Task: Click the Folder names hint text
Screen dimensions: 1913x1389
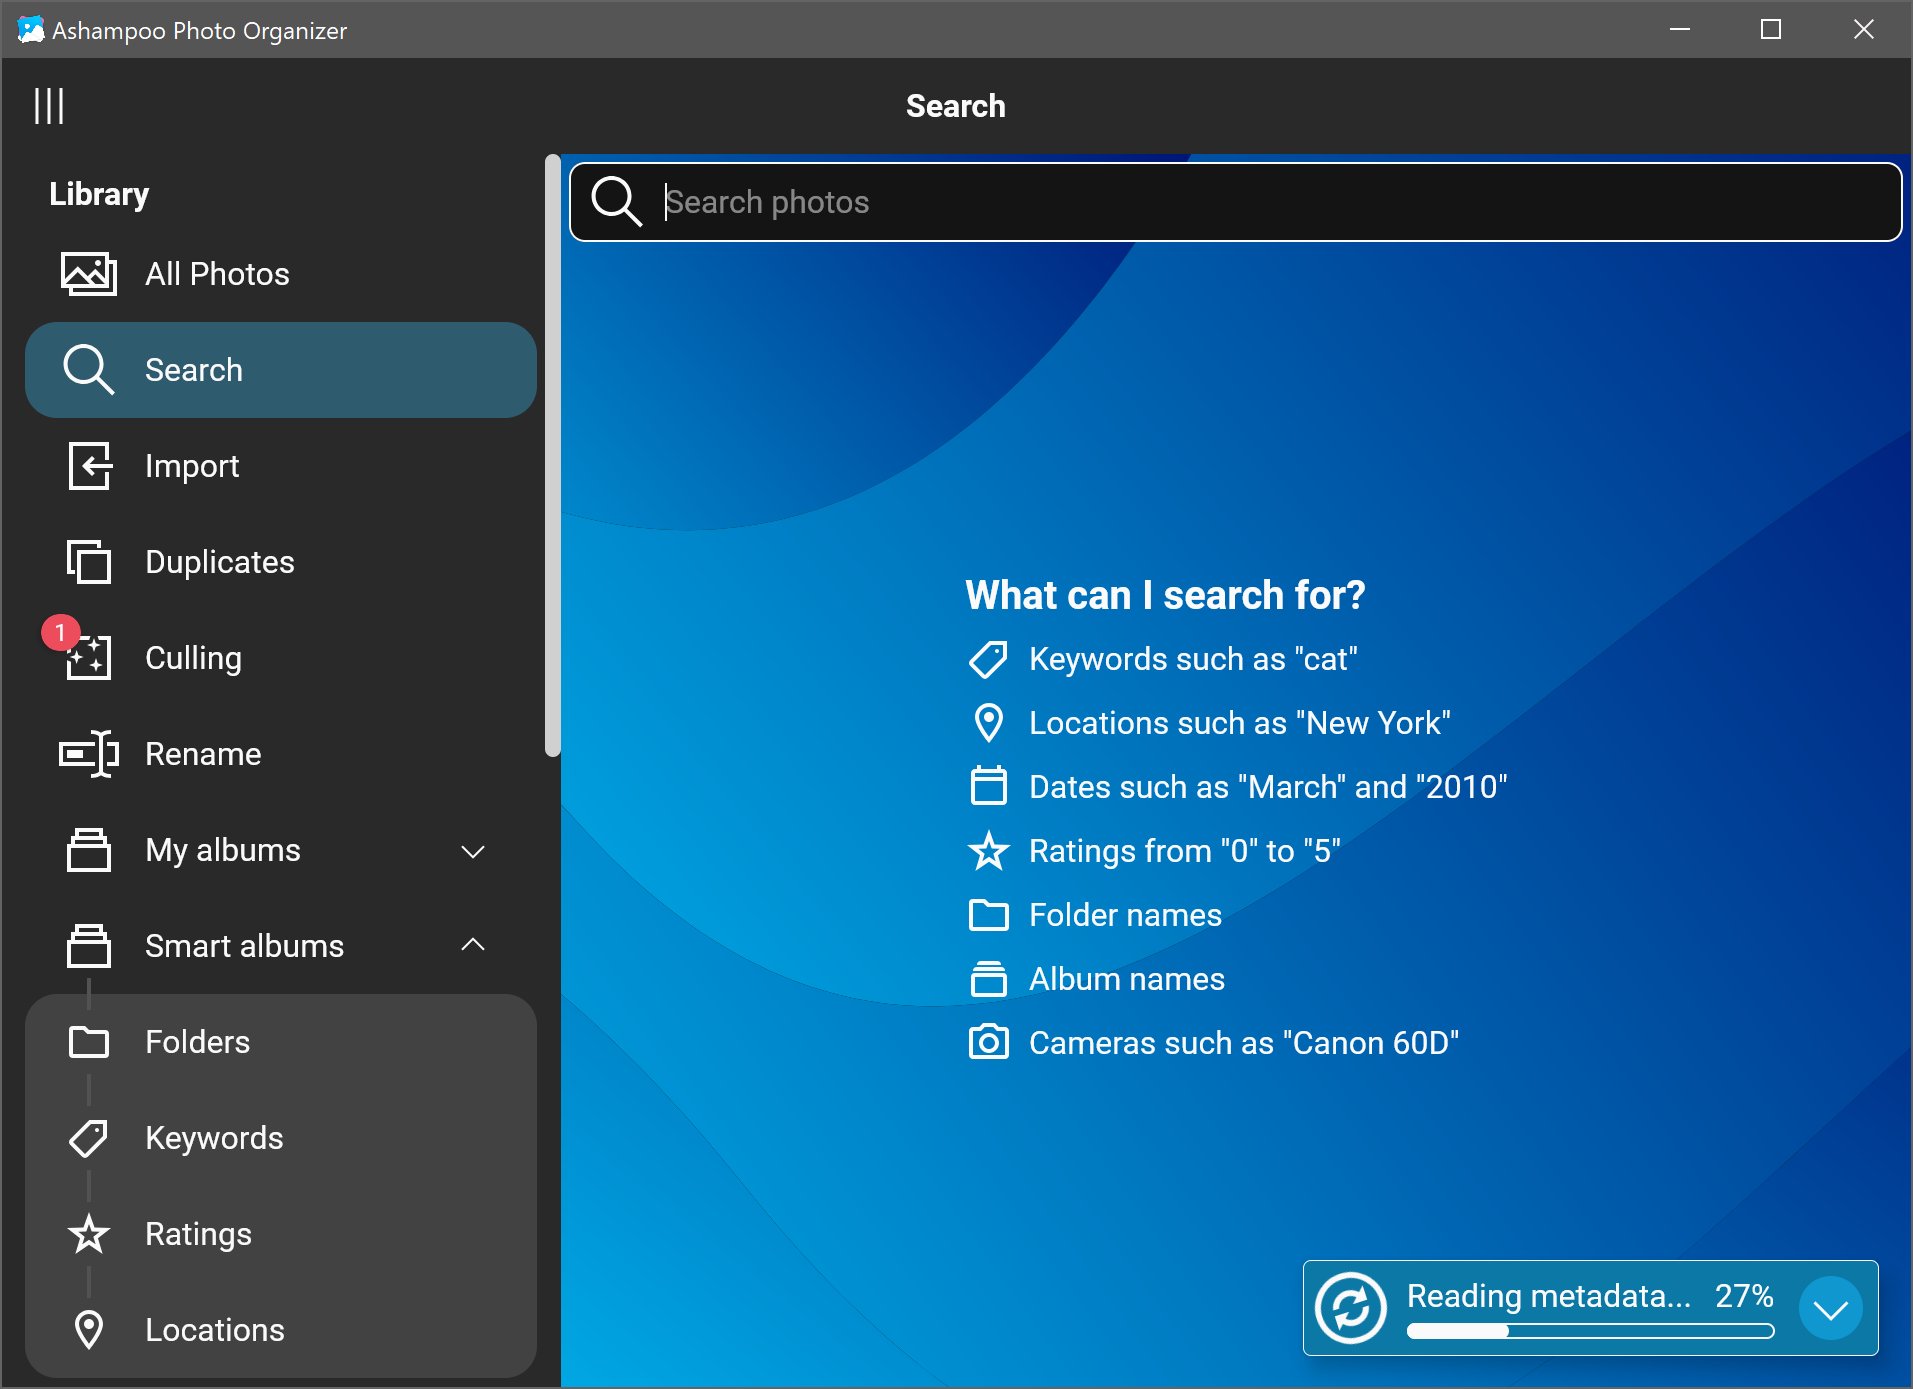Action: coord(1126,915)
